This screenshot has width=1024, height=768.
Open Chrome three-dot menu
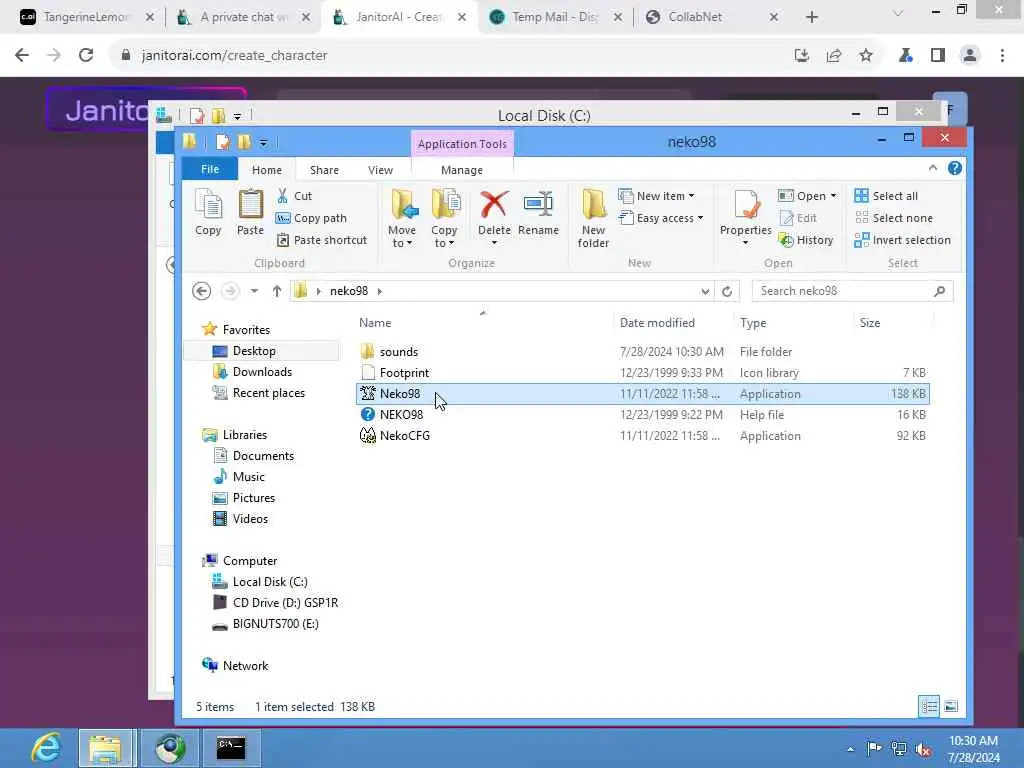[x=1002, y=56]
